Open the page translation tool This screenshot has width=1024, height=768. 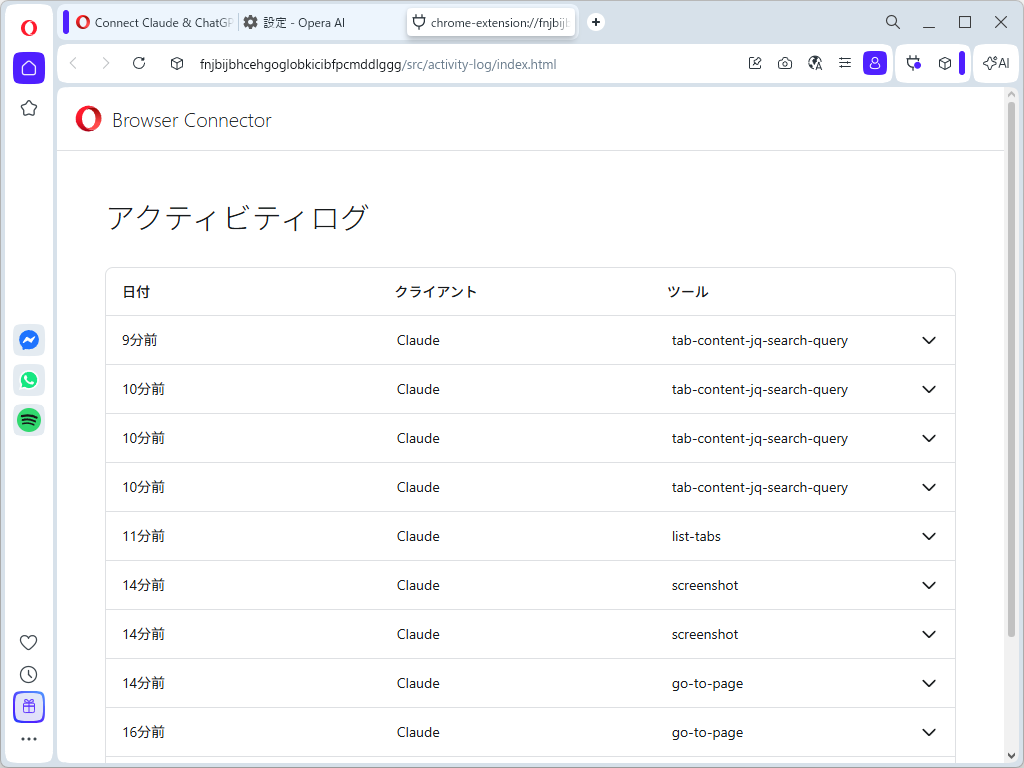(x=815, y=62)
